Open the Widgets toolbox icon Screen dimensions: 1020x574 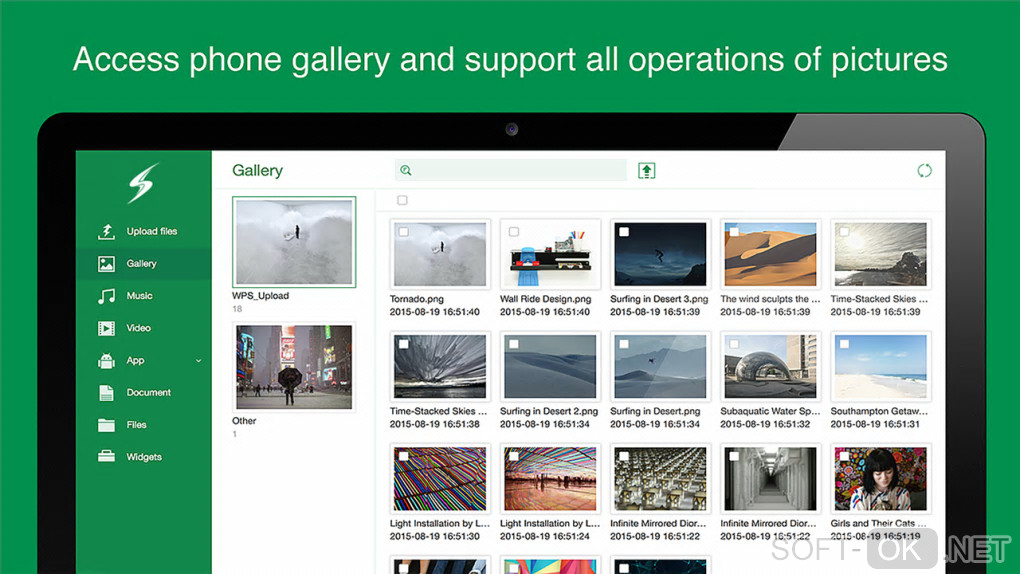106,456
